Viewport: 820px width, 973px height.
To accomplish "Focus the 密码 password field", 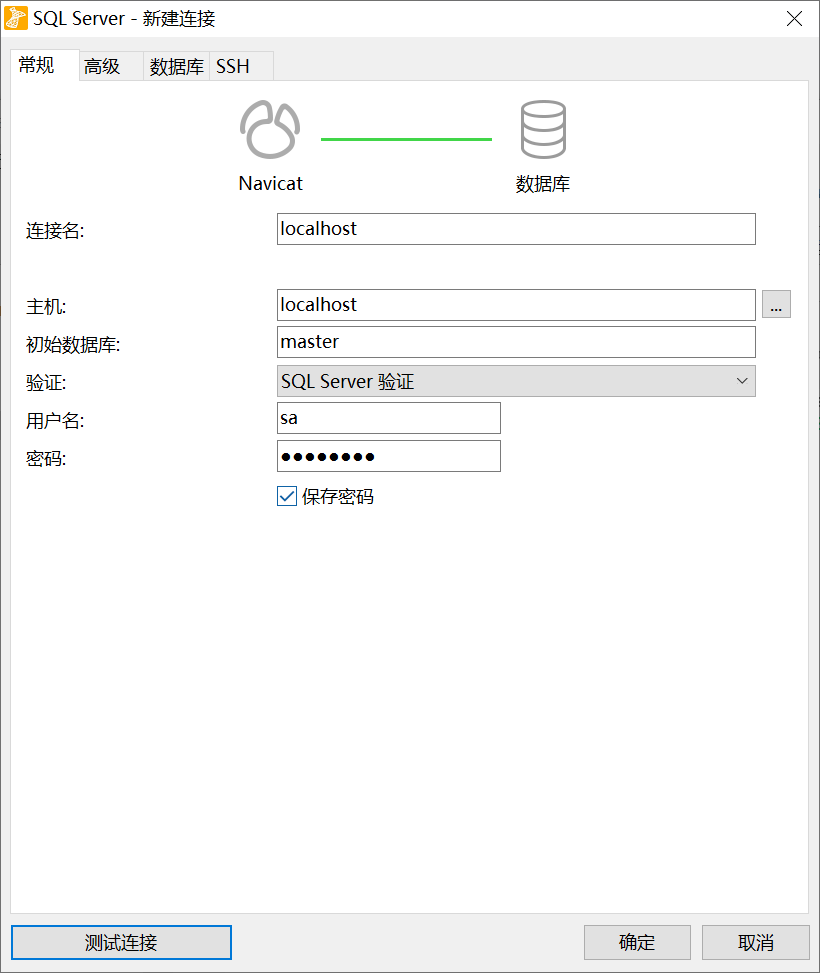I will pyautogui.click(x=388, y=456).
